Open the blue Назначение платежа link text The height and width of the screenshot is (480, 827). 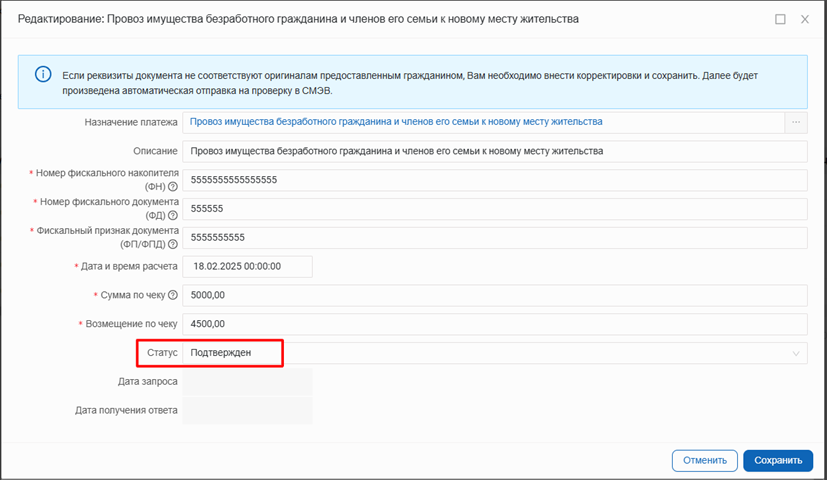click(396, 122)
